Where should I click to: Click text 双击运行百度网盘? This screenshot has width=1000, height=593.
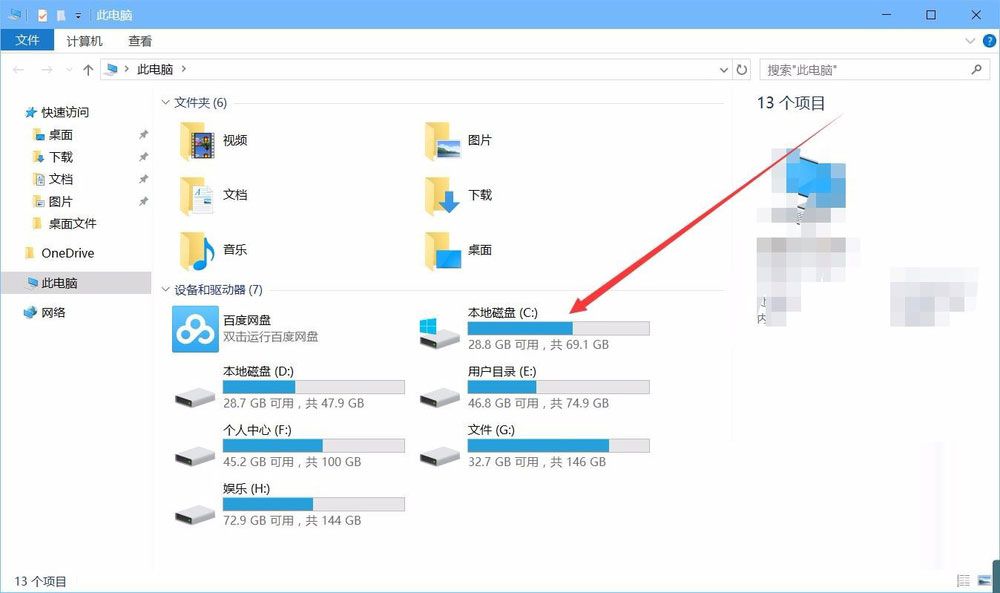tap(270, 337)
